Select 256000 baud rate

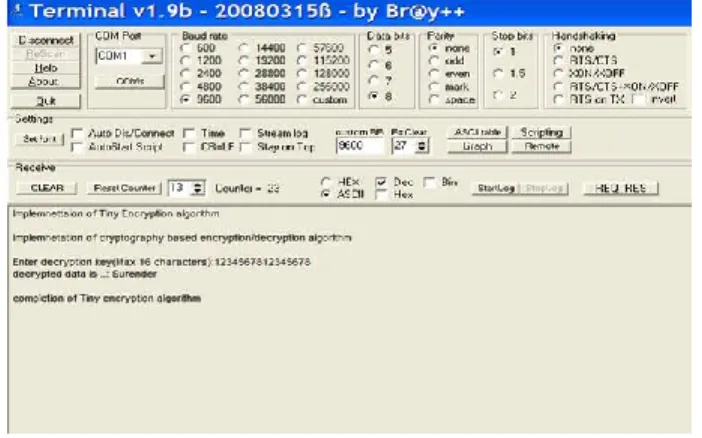tap(302, 86)
